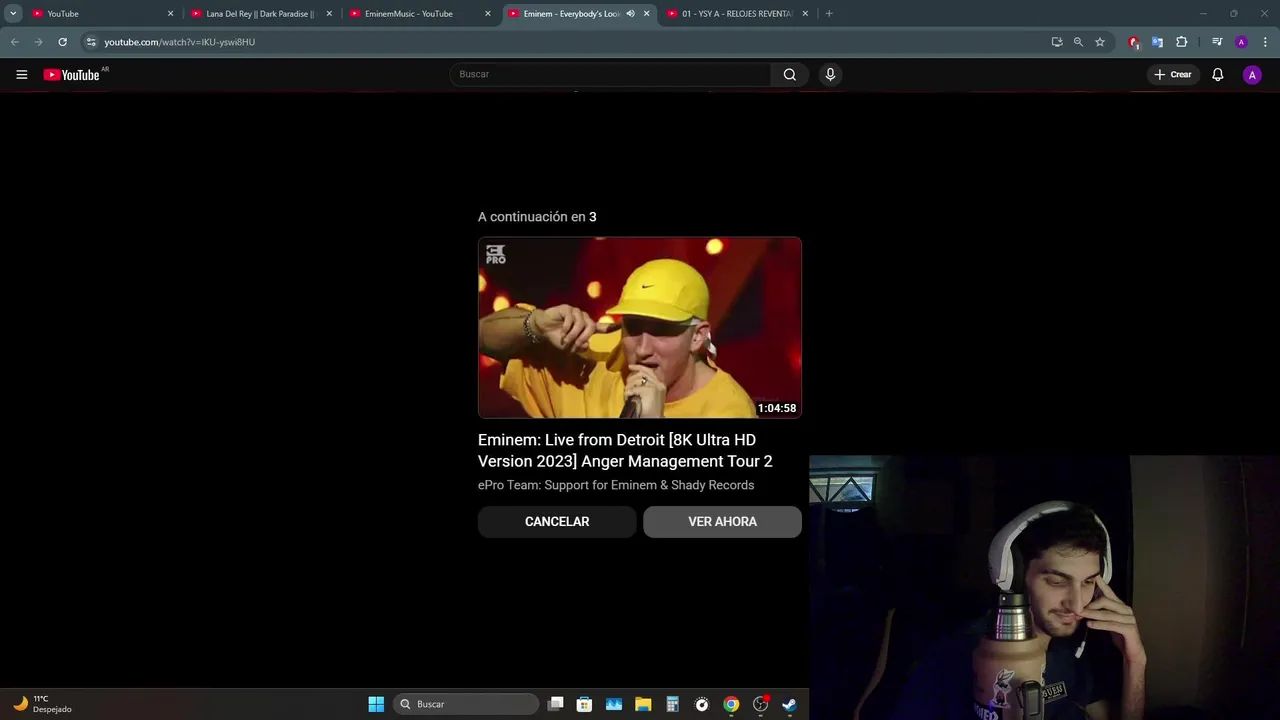Open the Windows Start menu
The height and width of the screenshot is (720, 1280).
pos(376,704)
